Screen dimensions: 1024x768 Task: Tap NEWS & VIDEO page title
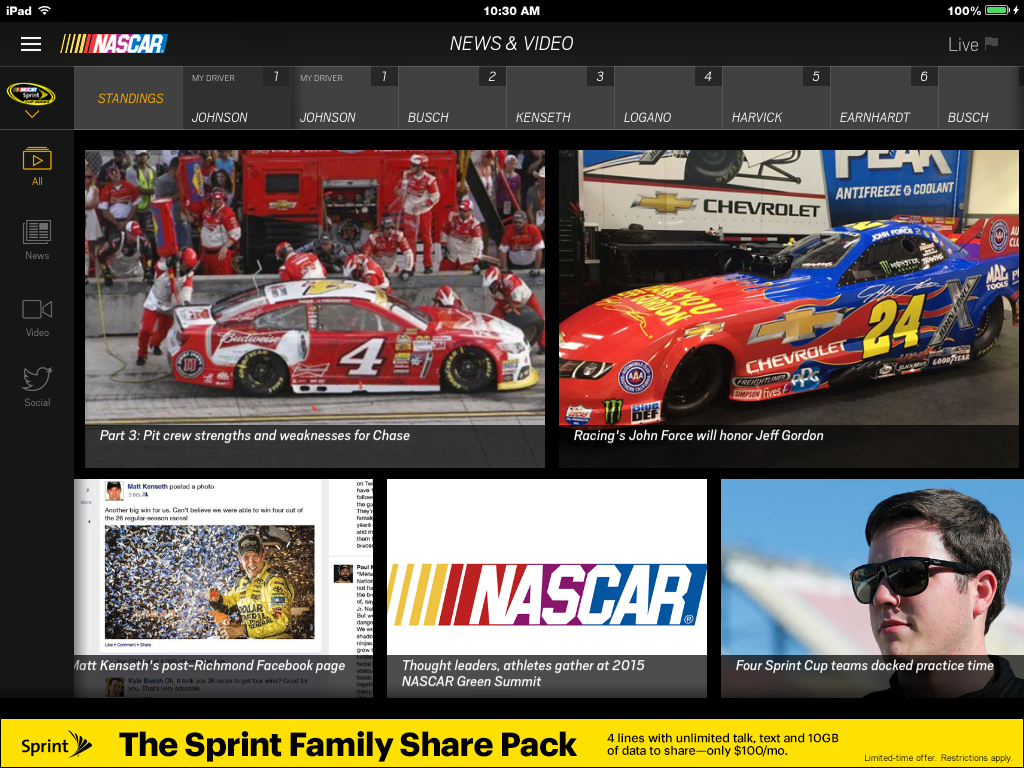(511, 44)
